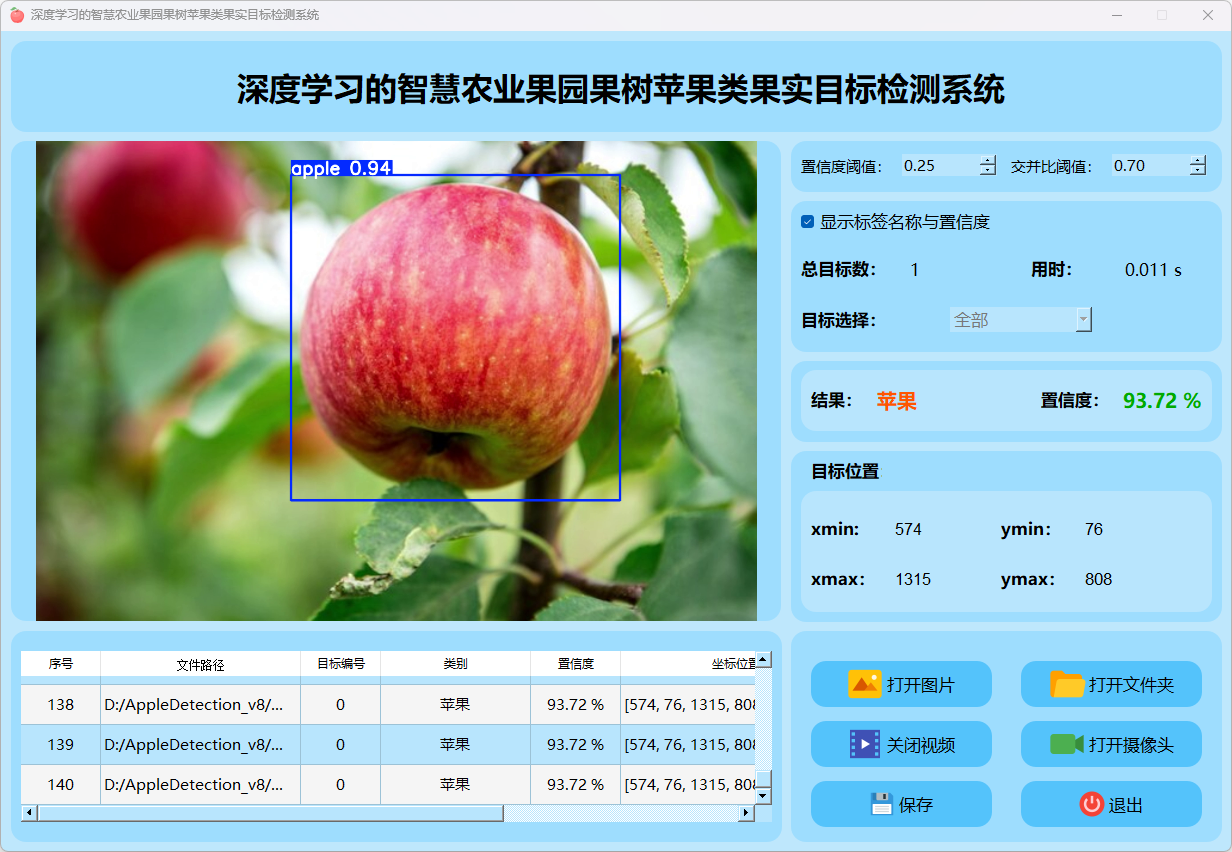Click the video film icon on 关闭视频
Viewport: 1232px width, 852px height.
pos(864,744)
